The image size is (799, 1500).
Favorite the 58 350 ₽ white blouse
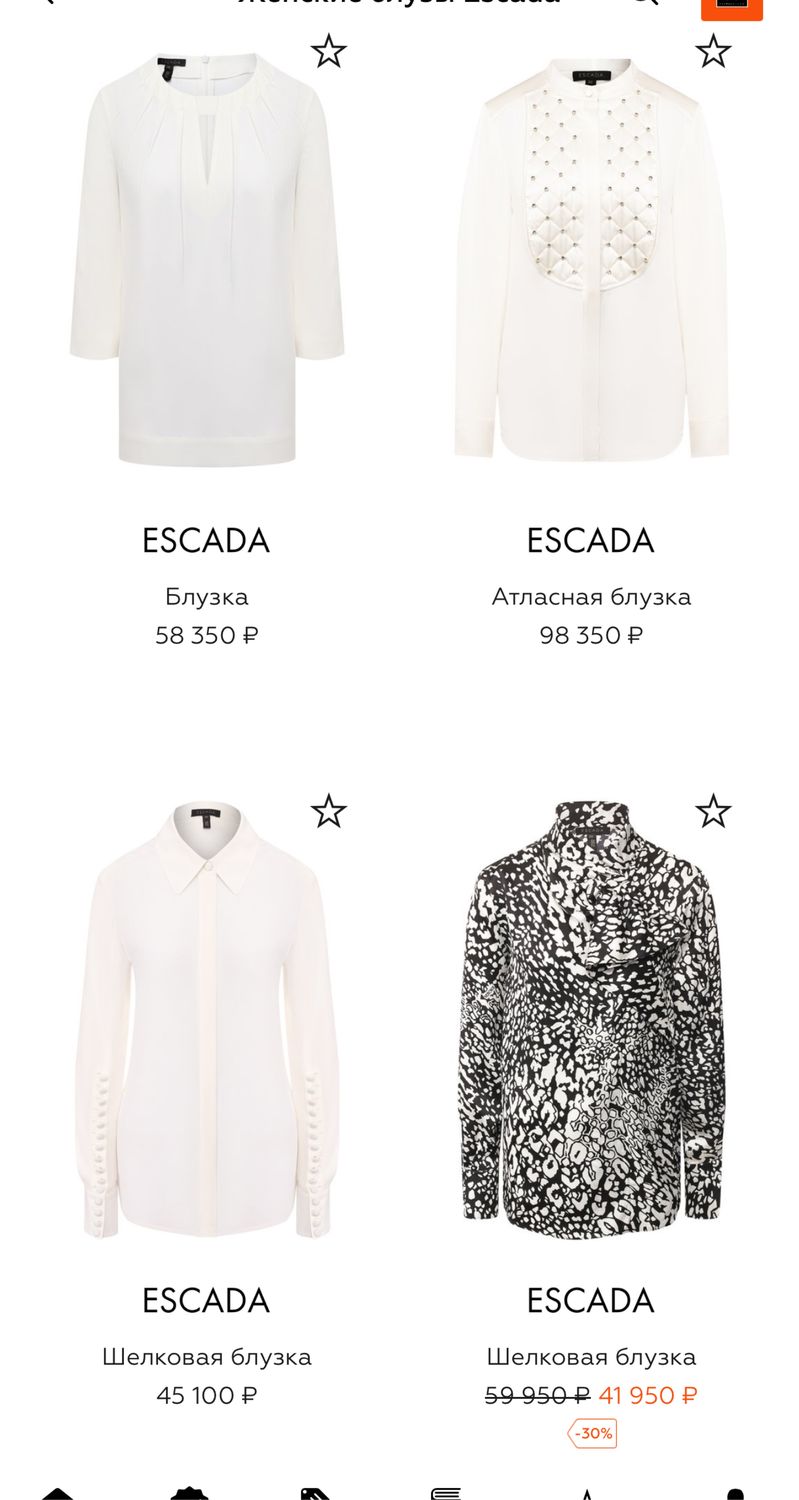pos(328,51)
